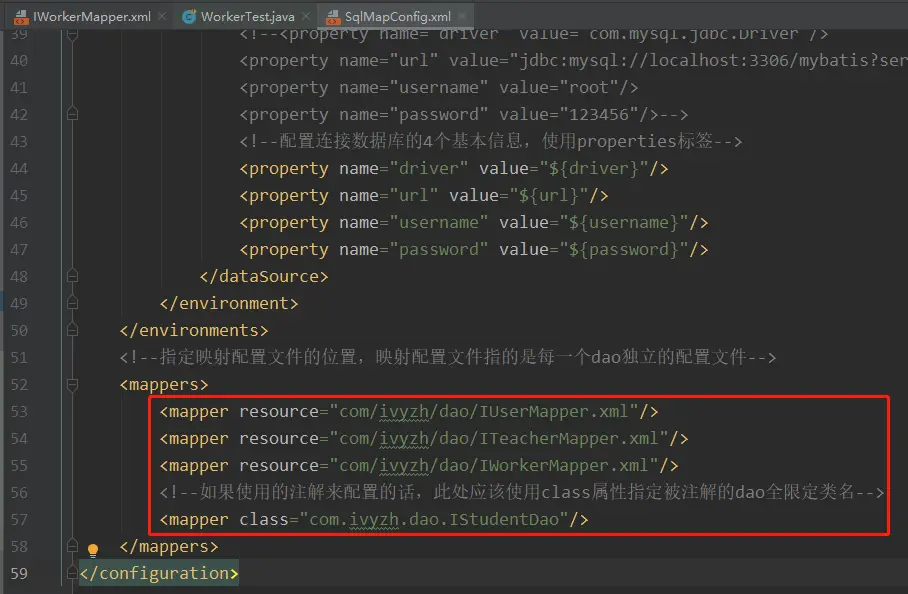This screenshot has width=908, height=594.
Task: Close the IWorkerMapper.xml tab
Action: coord(163,16)
